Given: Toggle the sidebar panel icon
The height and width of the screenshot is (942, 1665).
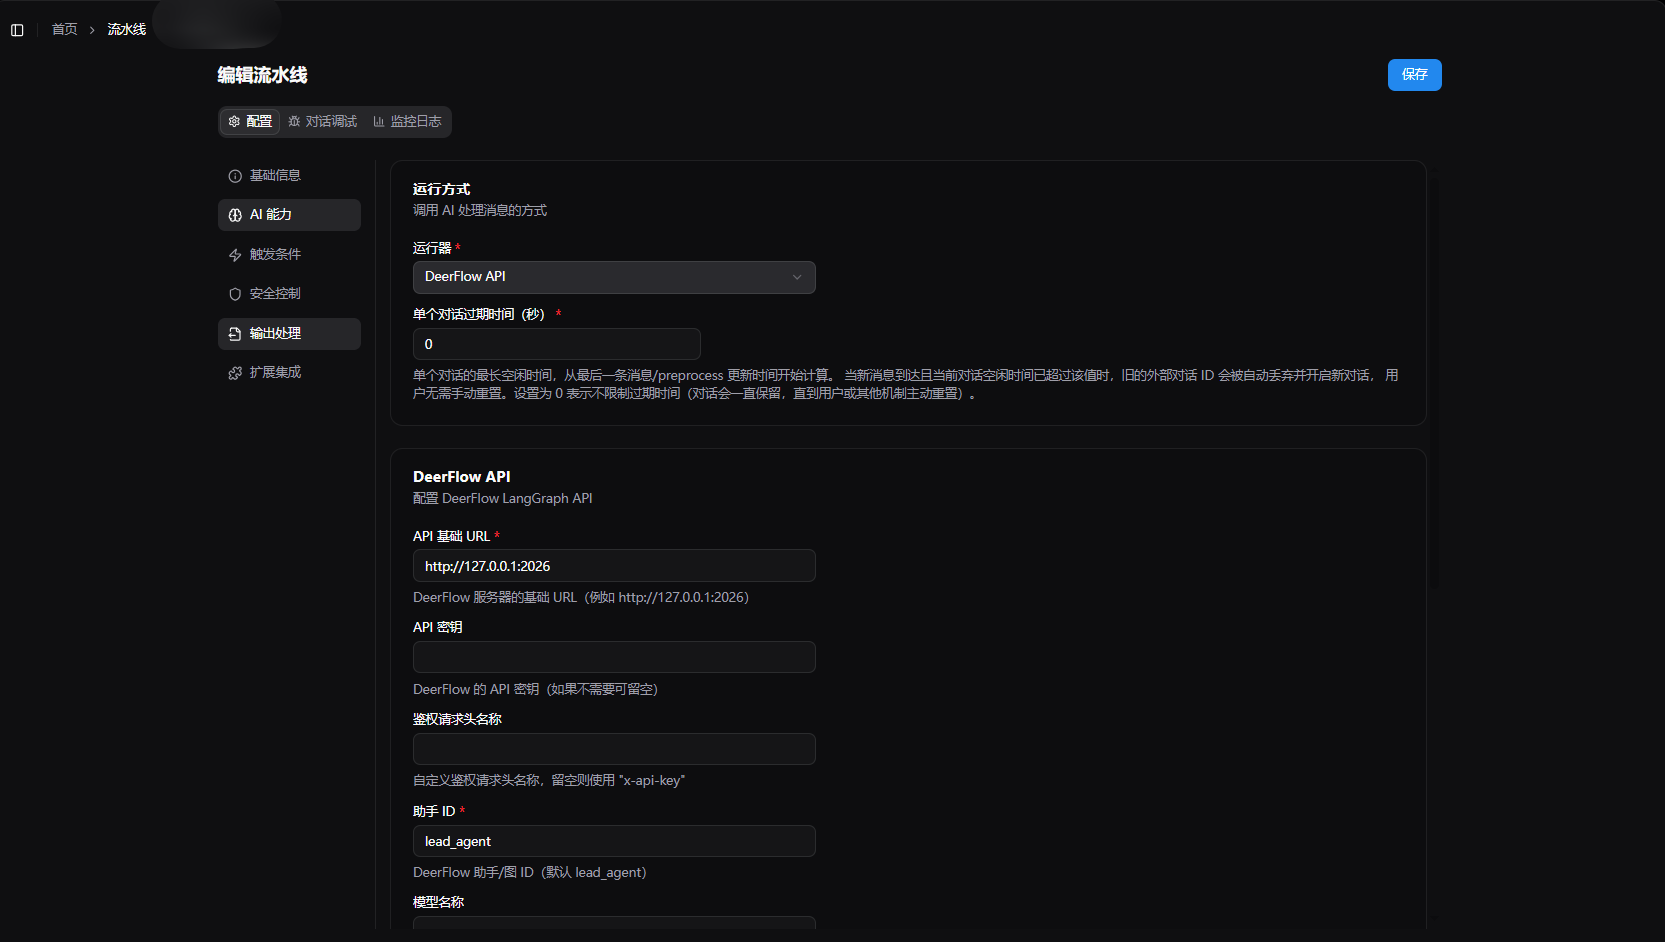Looking at the screenshot, I should tap(17, 30).
